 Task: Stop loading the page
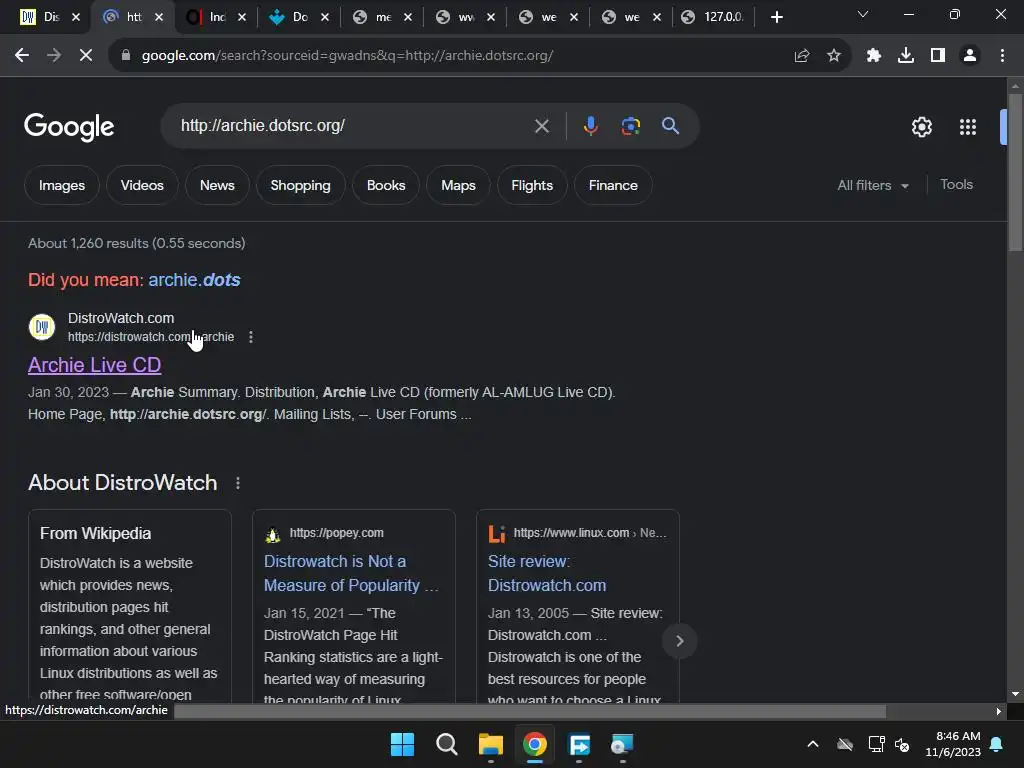pyautogui.click(x=86, y=56)
